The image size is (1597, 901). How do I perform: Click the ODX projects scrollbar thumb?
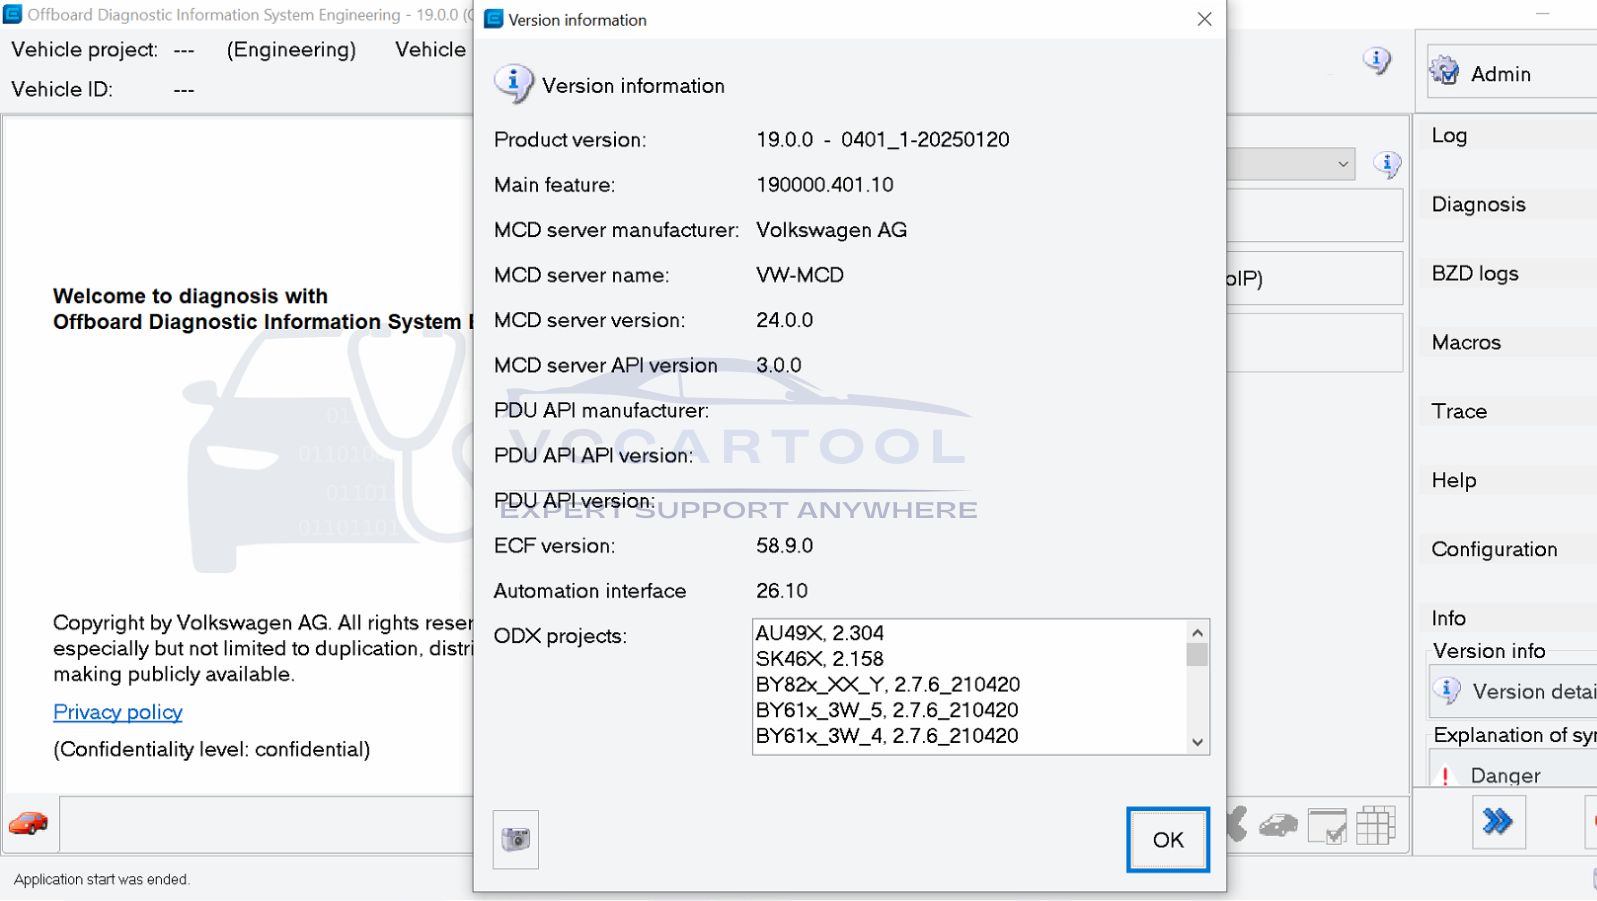coord(1197,655)
